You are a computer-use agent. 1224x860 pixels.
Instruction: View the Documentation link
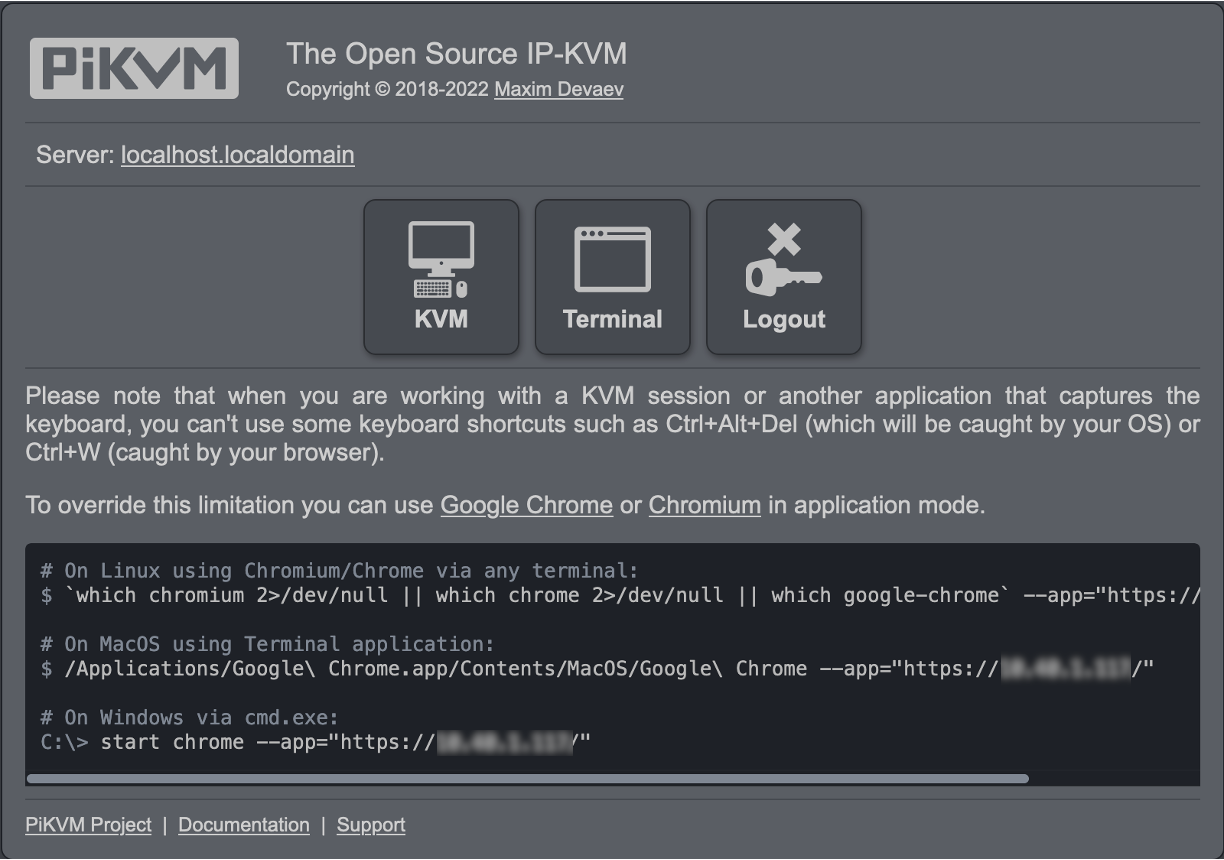(243, 825)
